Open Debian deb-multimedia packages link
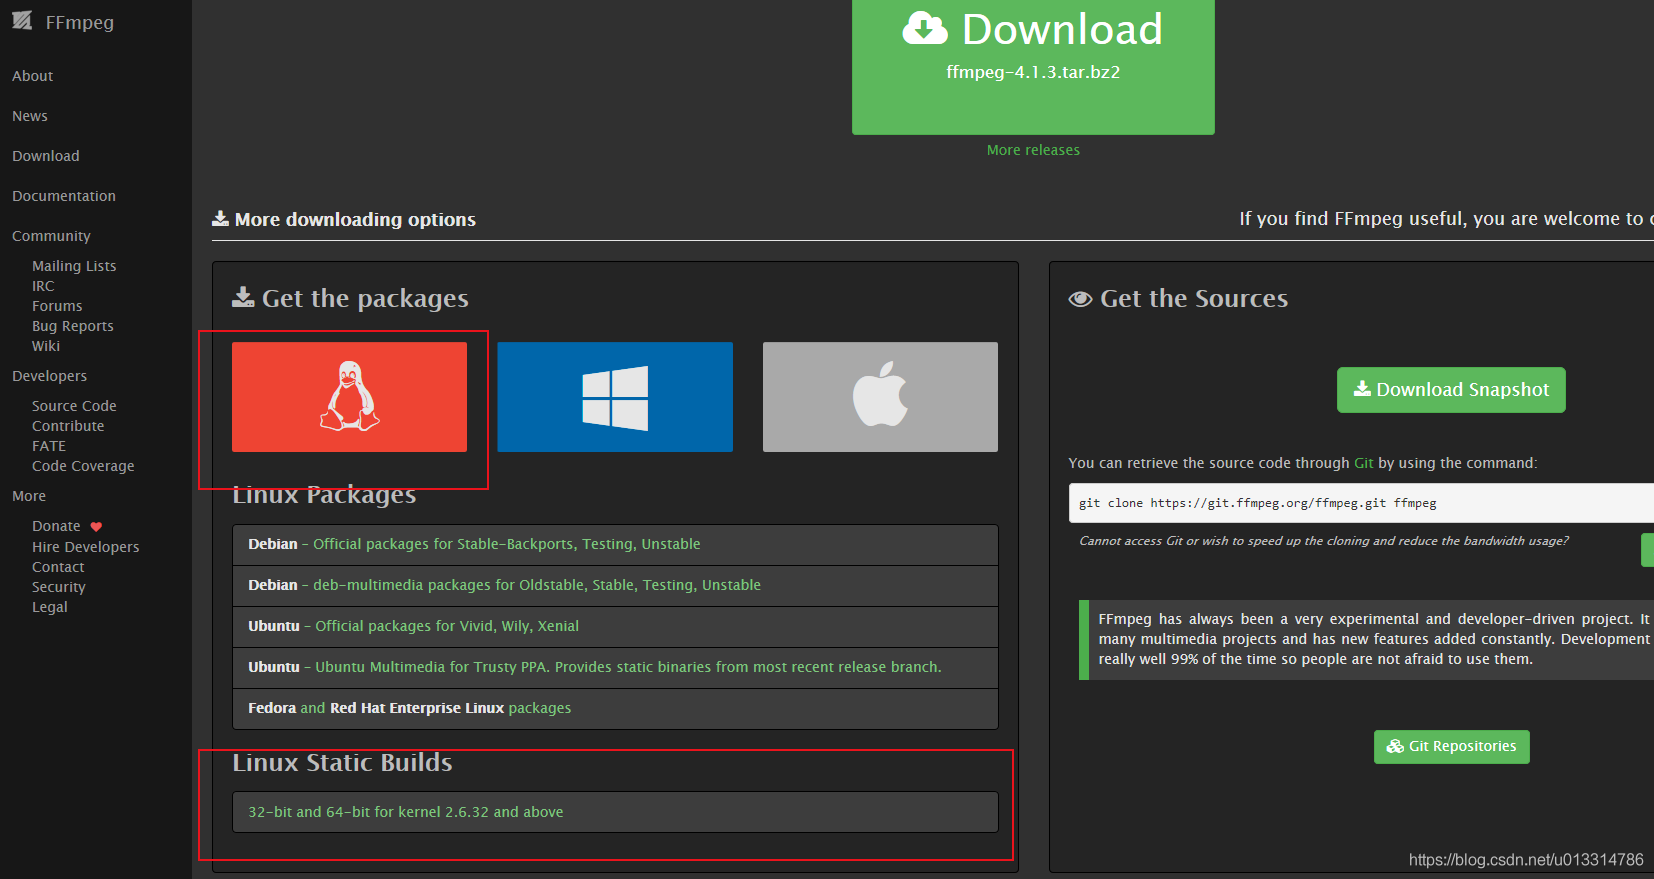Viewport: 1654px width, 879px height. [537, 585]
